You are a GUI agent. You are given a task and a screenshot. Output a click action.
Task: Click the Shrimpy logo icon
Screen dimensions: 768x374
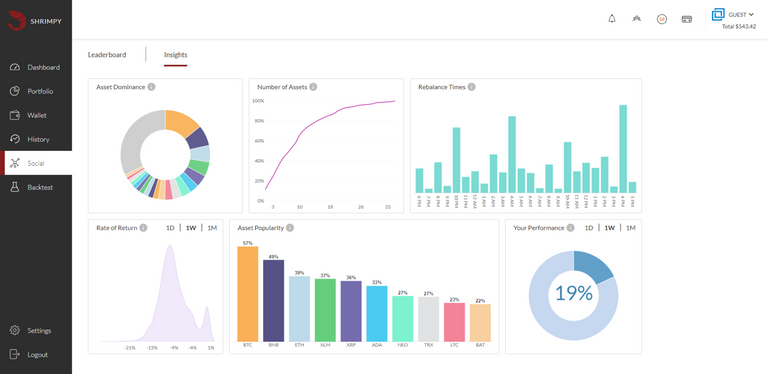point(17,21)
